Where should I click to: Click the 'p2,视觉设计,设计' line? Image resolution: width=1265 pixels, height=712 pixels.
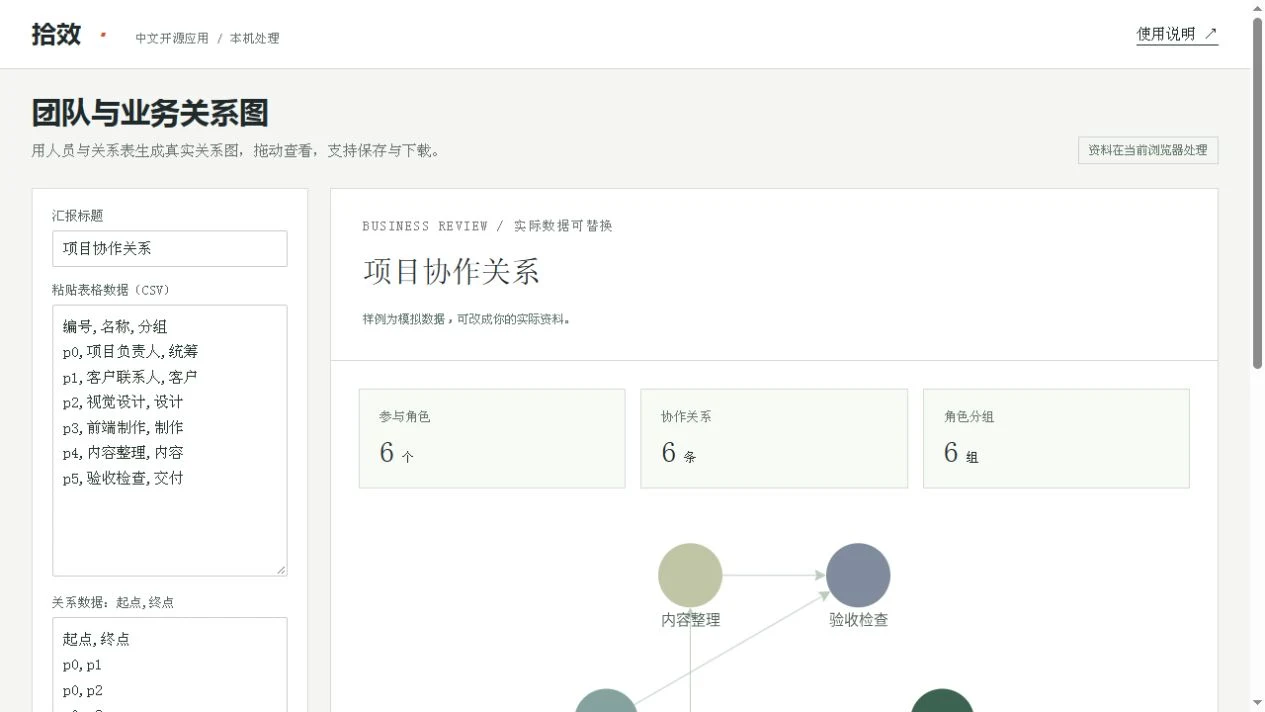pos(122,402)
